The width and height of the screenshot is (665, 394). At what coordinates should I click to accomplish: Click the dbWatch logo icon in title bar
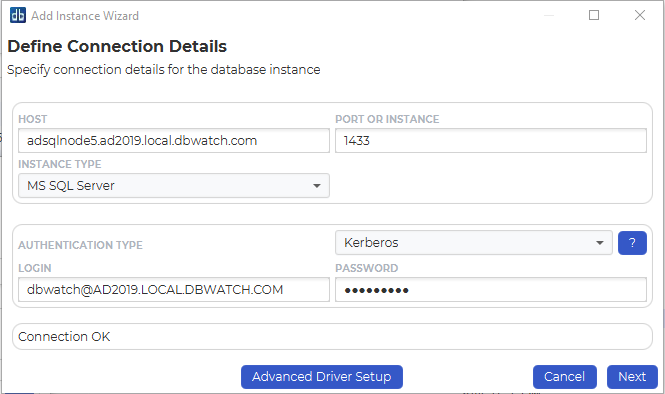tap(18, 16)
